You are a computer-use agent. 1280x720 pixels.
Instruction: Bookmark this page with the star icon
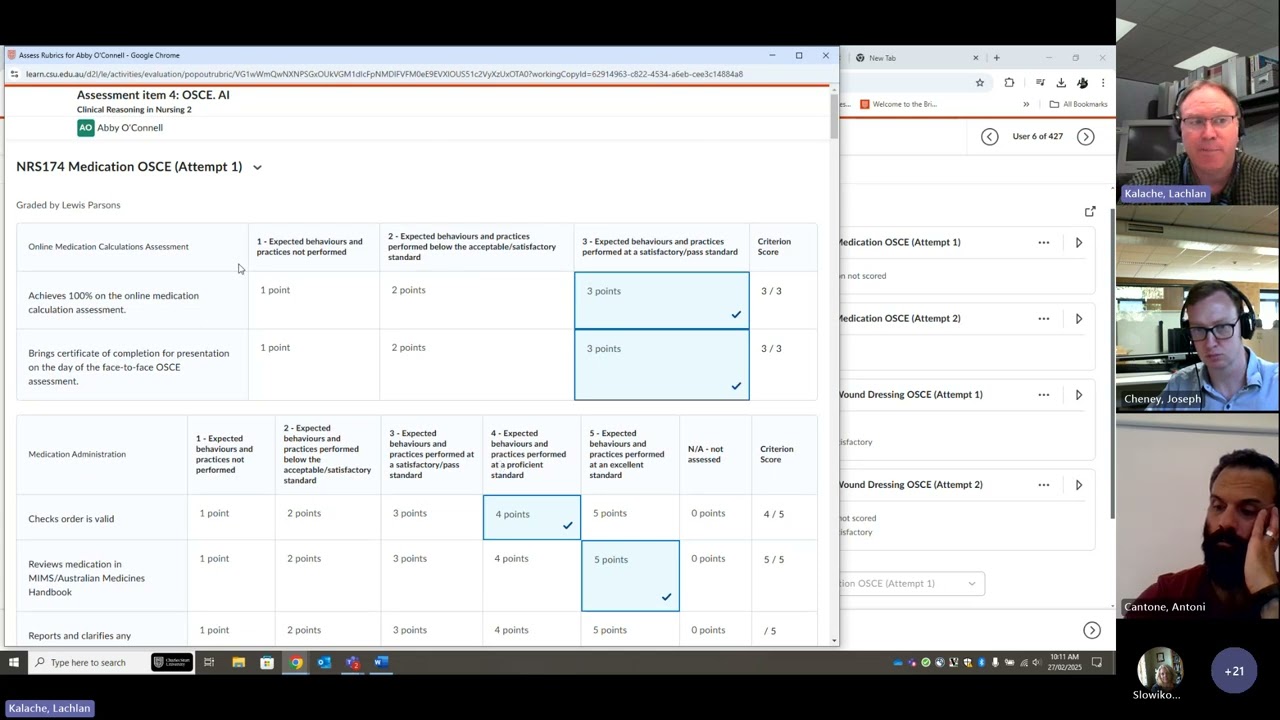[980, 83]
